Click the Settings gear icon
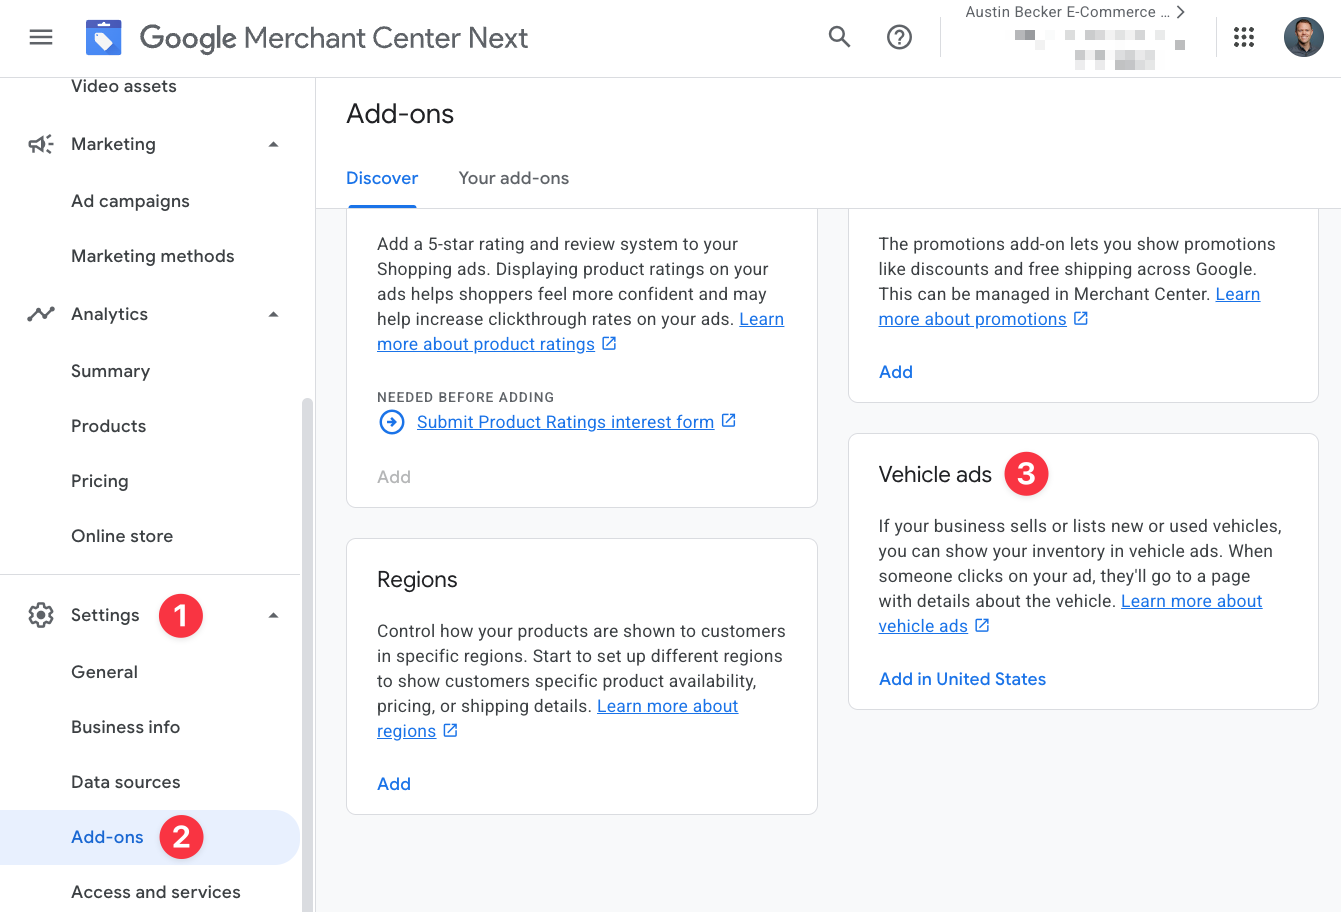This screenshot has height=912, width=1341. 41,615
